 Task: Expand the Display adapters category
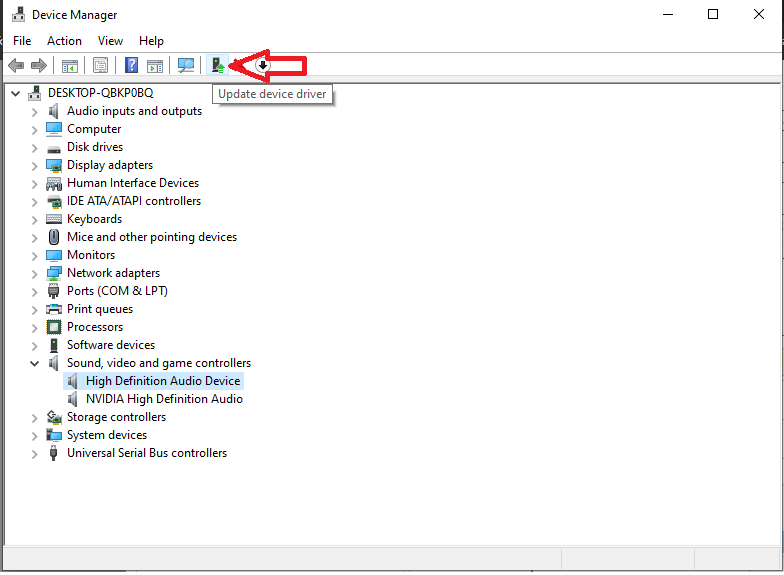pyautogui.click(x=34, y=165)
